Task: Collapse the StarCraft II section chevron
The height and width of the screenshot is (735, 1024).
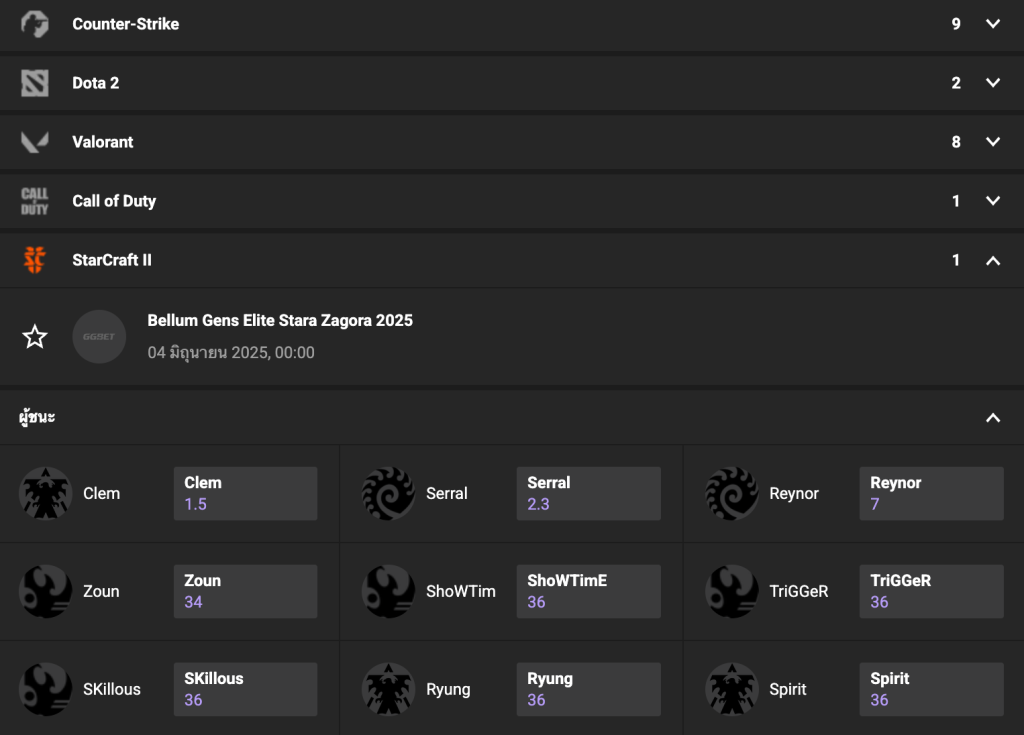Action: (992, 260)
